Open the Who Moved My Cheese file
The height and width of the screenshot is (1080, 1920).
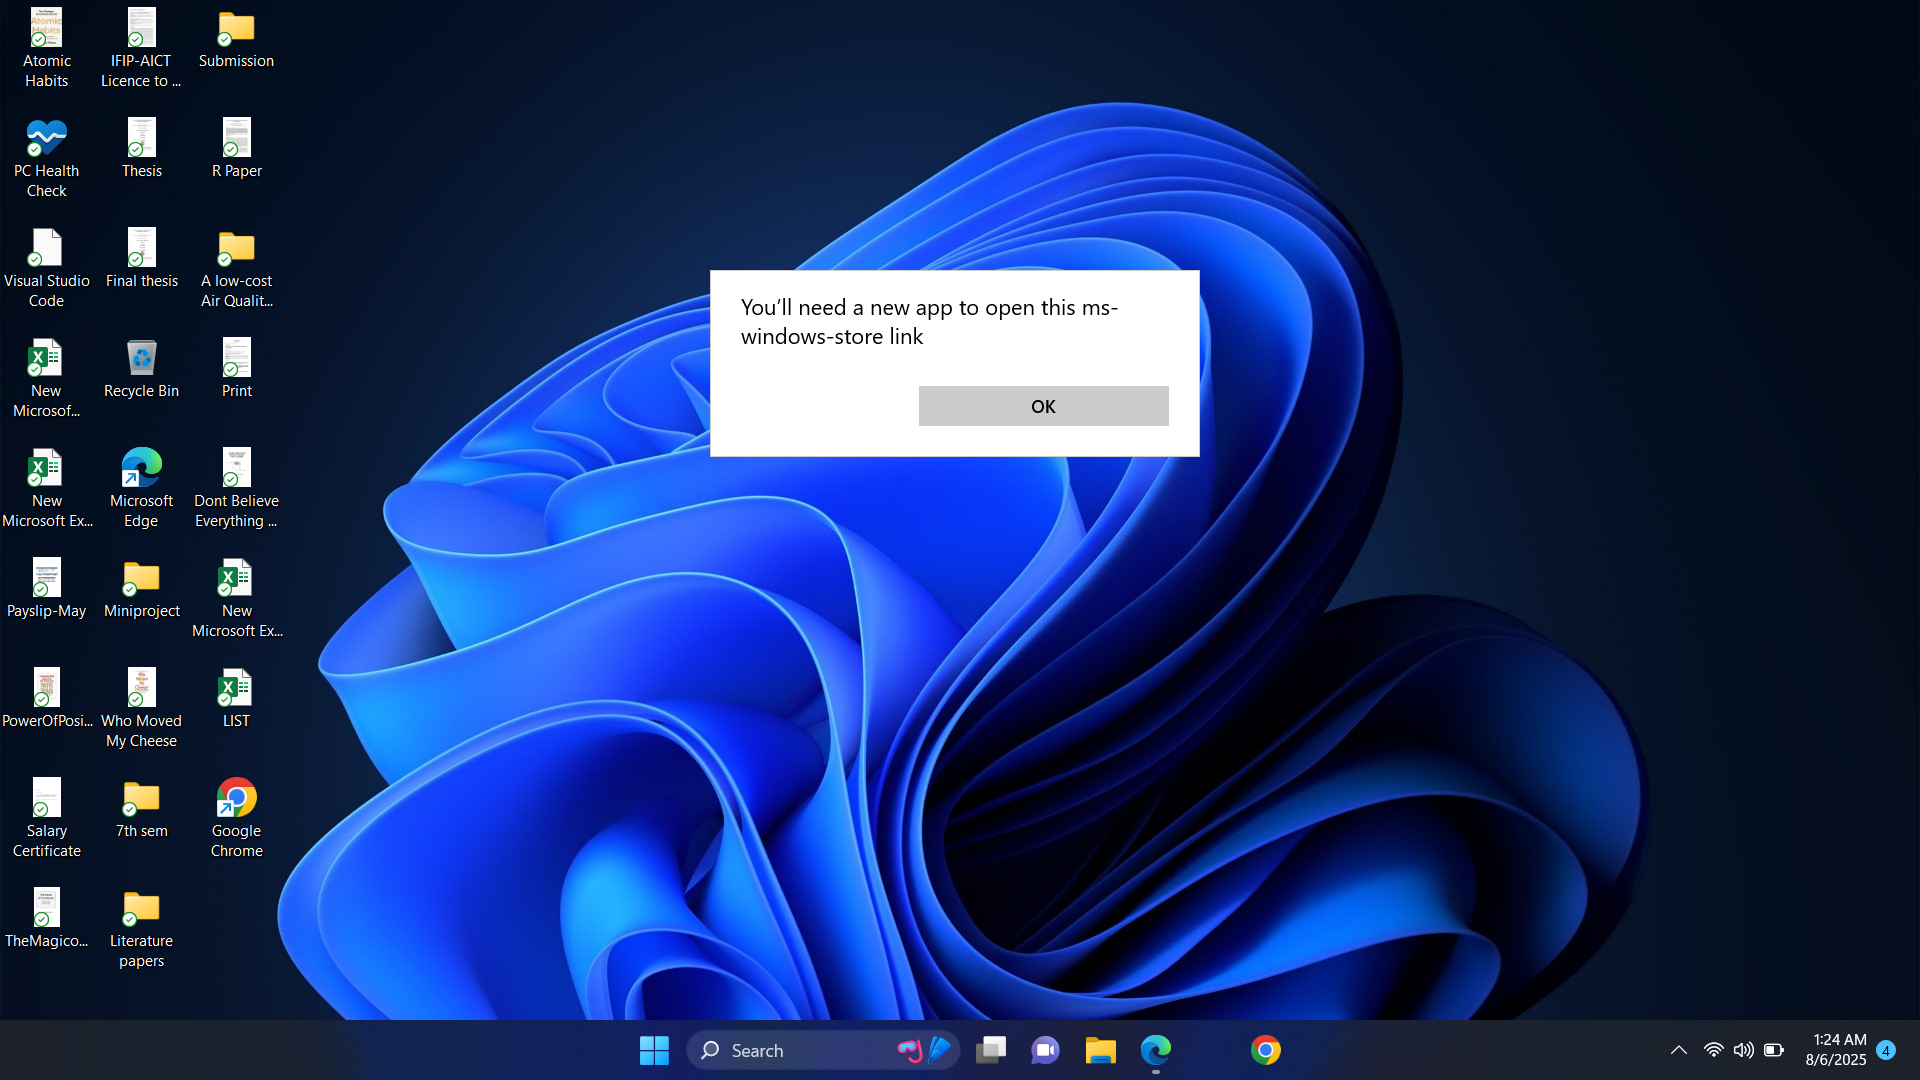141,688
